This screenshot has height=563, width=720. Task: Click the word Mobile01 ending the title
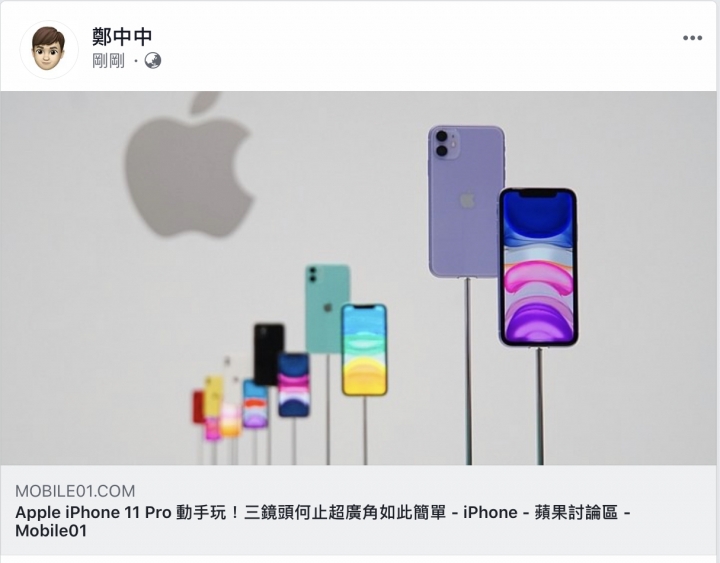51,531
